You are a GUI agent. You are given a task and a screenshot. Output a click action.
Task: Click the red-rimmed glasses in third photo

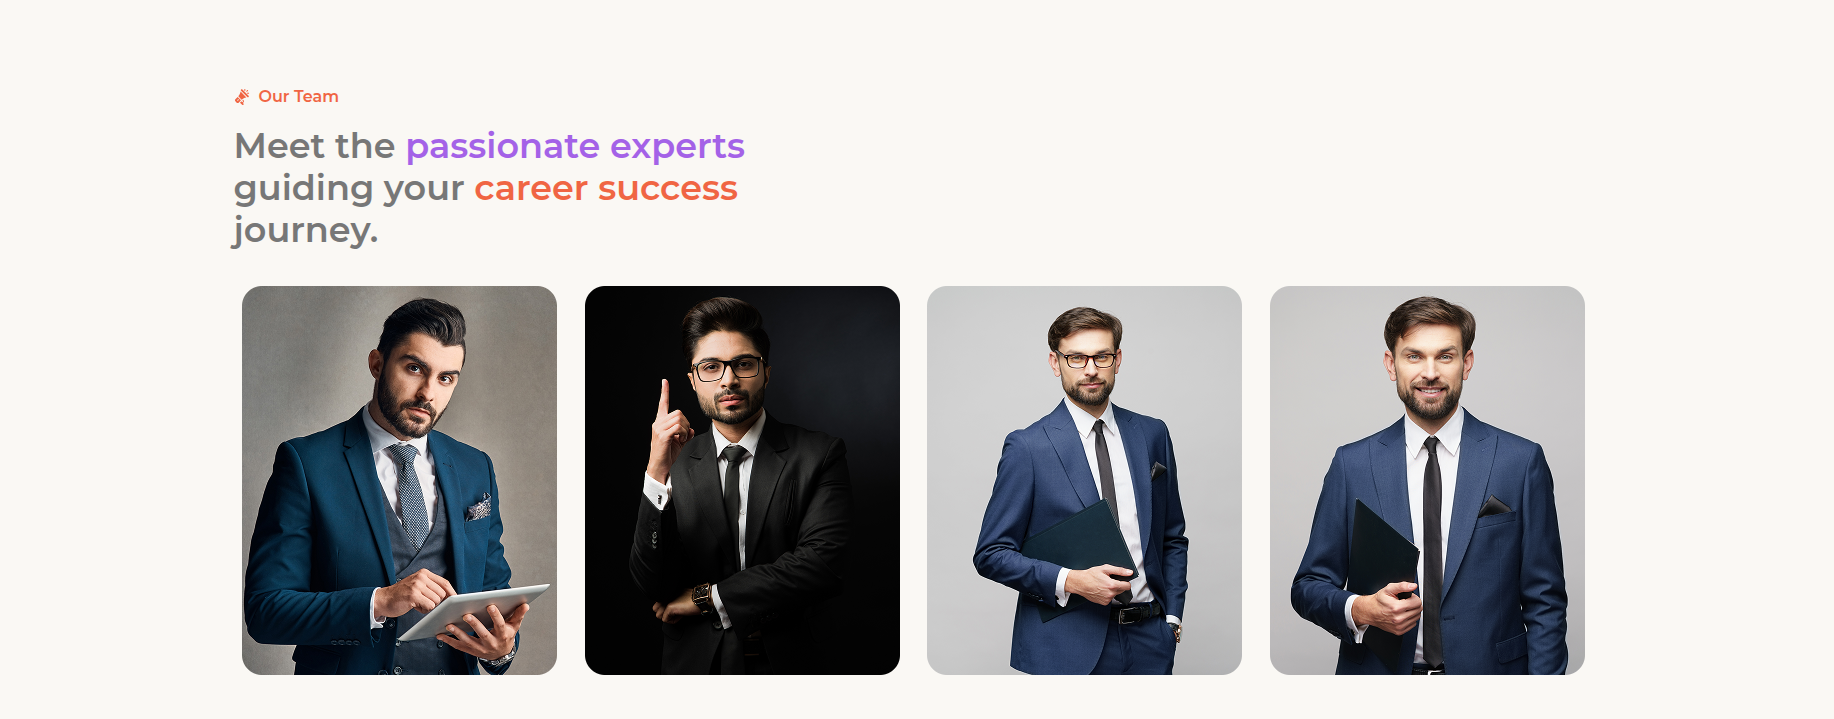click(1087, 359)
